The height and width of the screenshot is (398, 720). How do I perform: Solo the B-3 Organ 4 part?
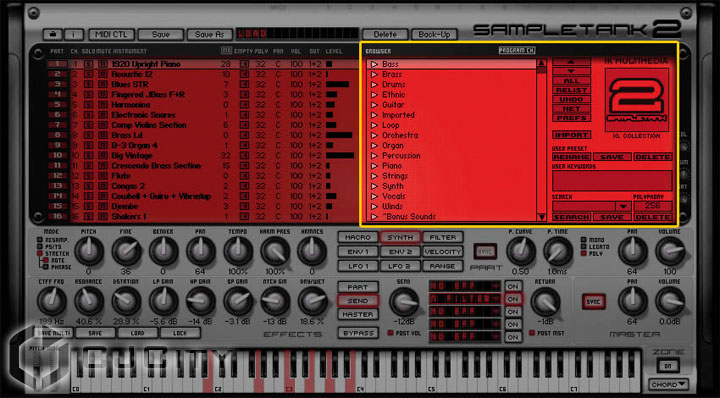pos(89,146)
